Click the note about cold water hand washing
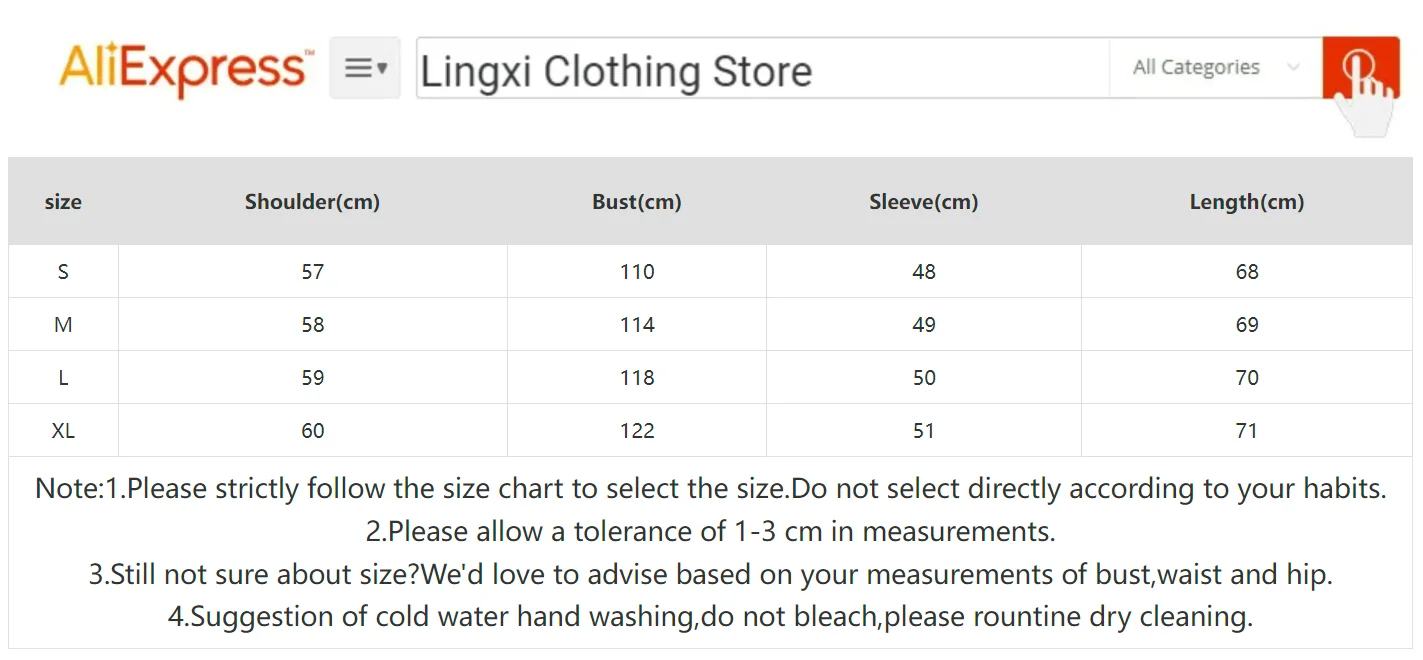 [710, 616]
